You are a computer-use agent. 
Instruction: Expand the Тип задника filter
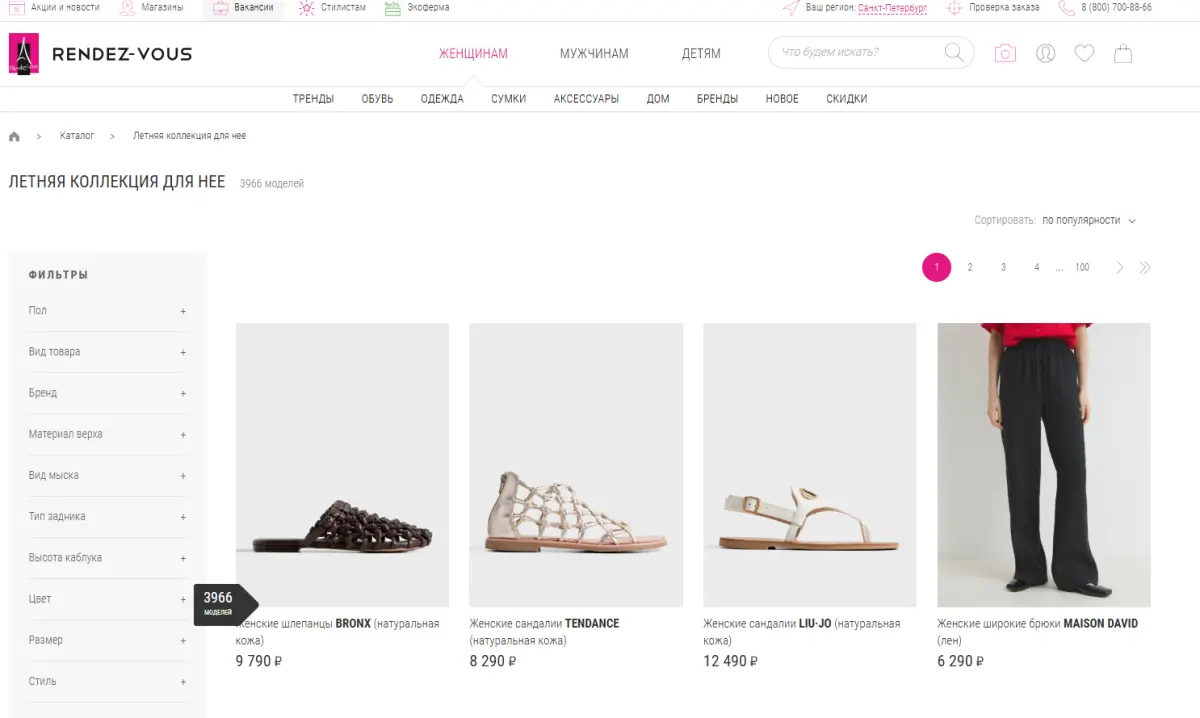107,517
